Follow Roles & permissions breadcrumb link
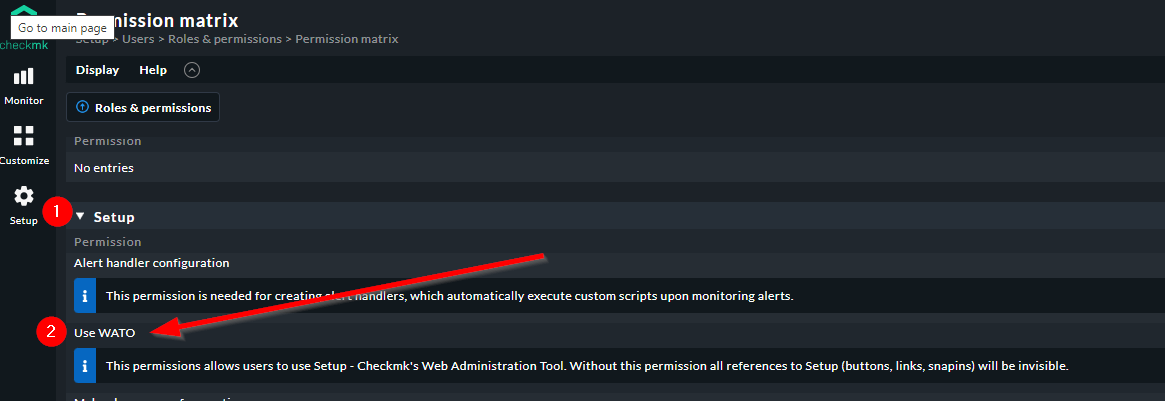Viewport: 1165px width, 401px height. (225, 39)
